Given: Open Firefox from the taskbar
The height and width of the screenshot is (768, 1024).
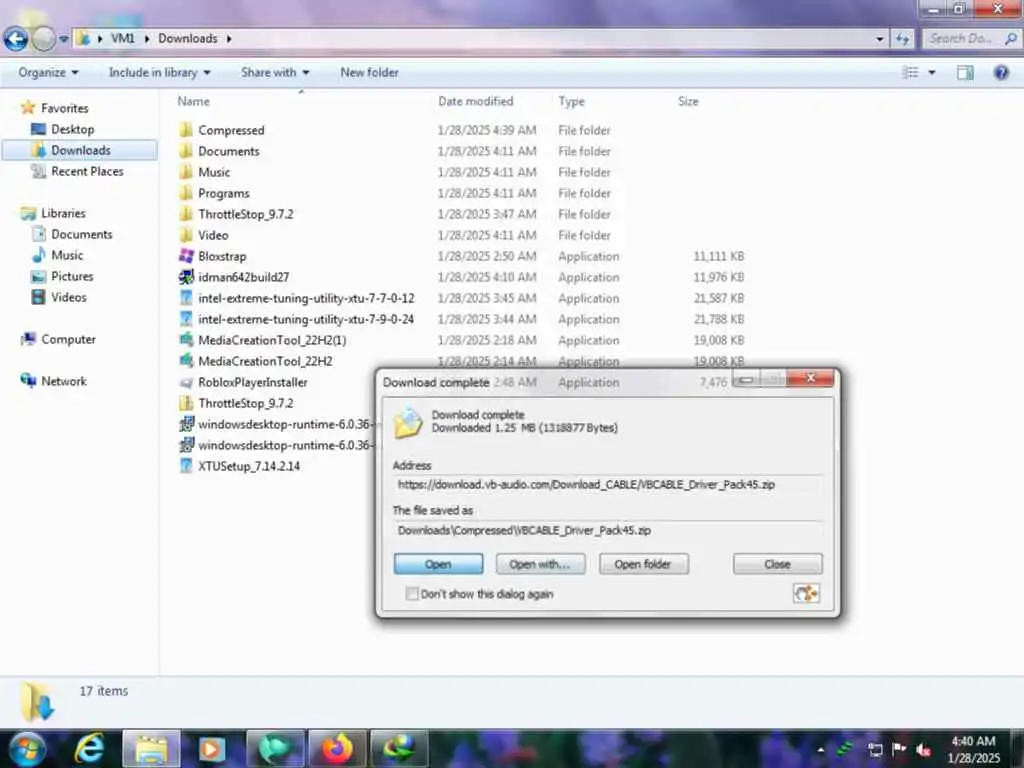Looking at the screenshot, I should (336, 748).
